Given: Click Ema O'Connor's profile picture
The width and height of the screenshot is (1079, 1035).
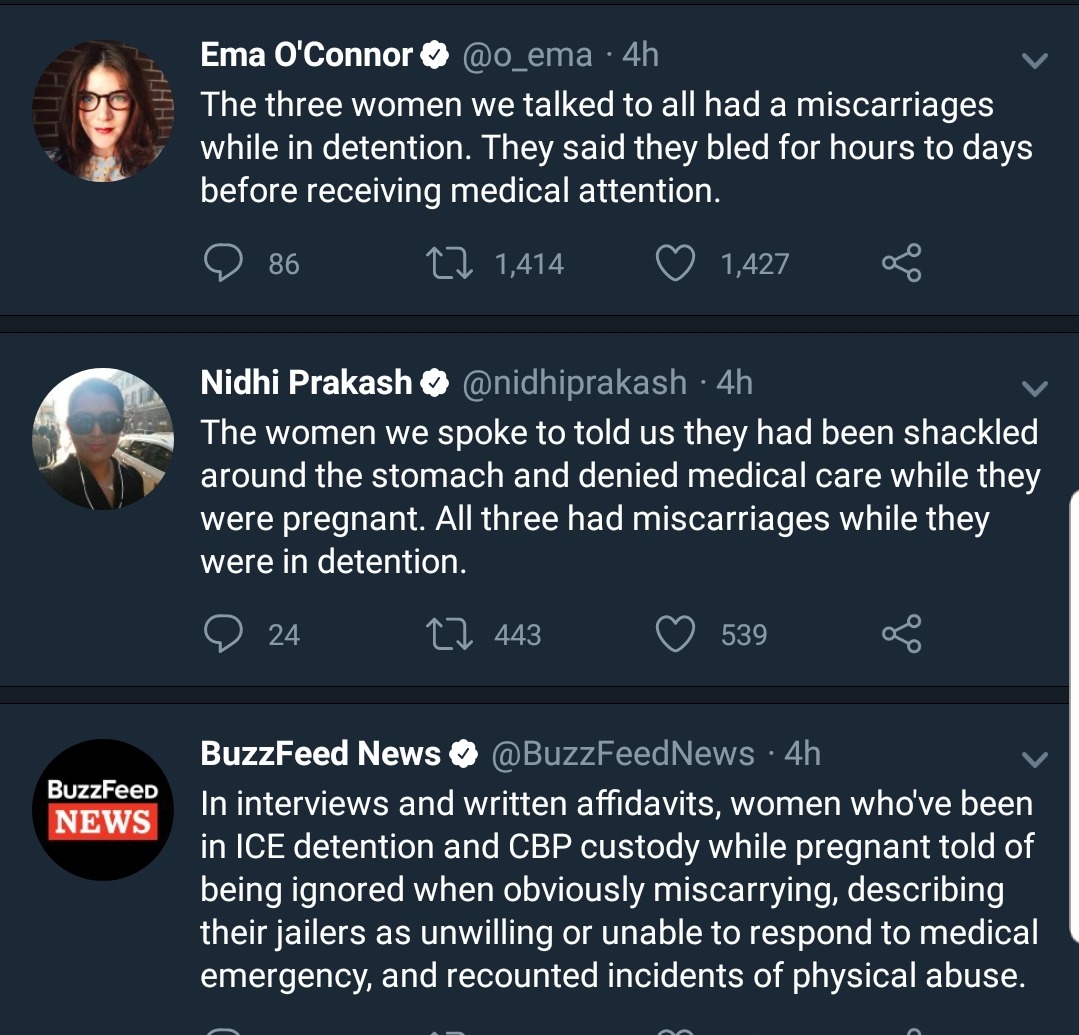Looking at the screenshot, I should 103,111.
